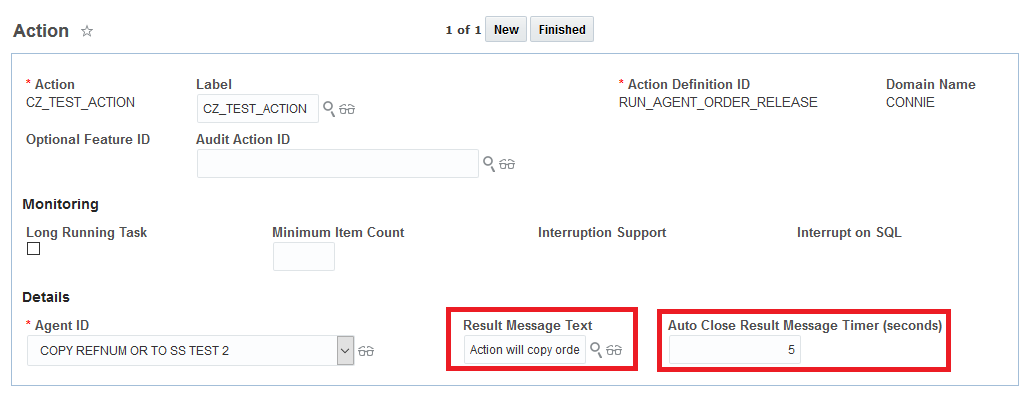Select the Minimum Item Count input box
Screen dimensions: 1026x403
(303, 256)
